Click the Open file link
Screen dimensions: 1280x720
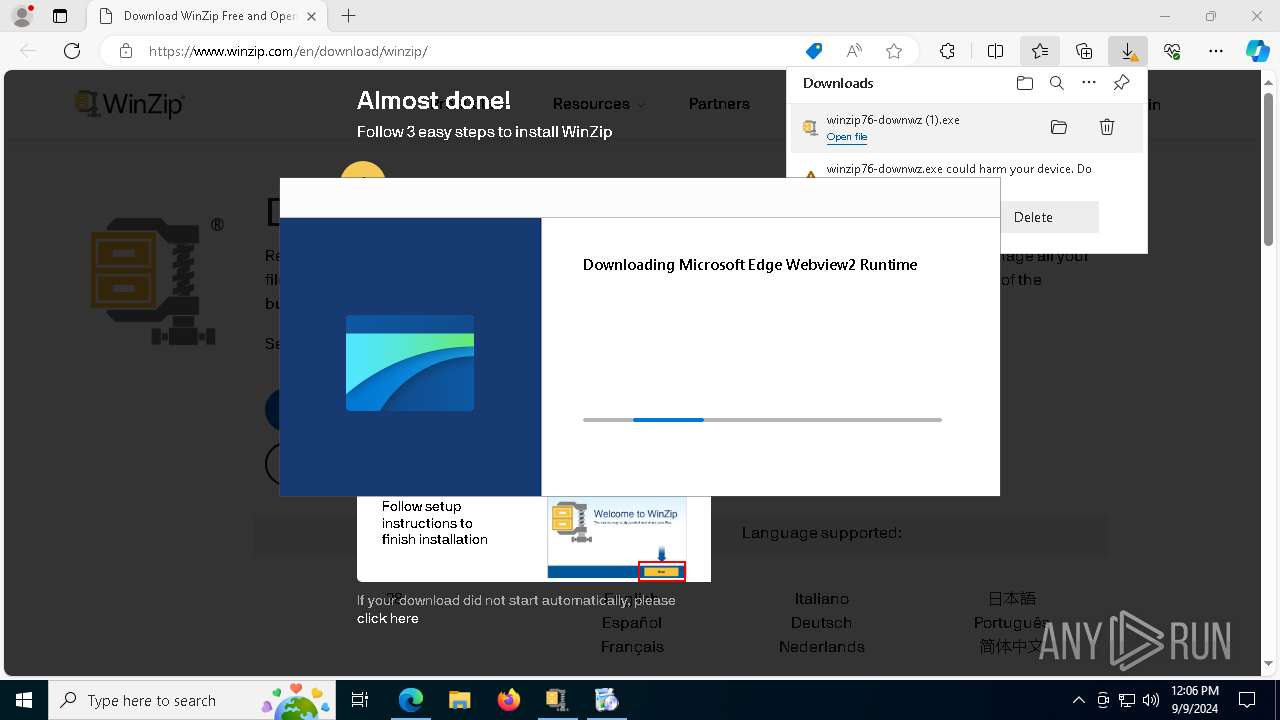(847, 137)
